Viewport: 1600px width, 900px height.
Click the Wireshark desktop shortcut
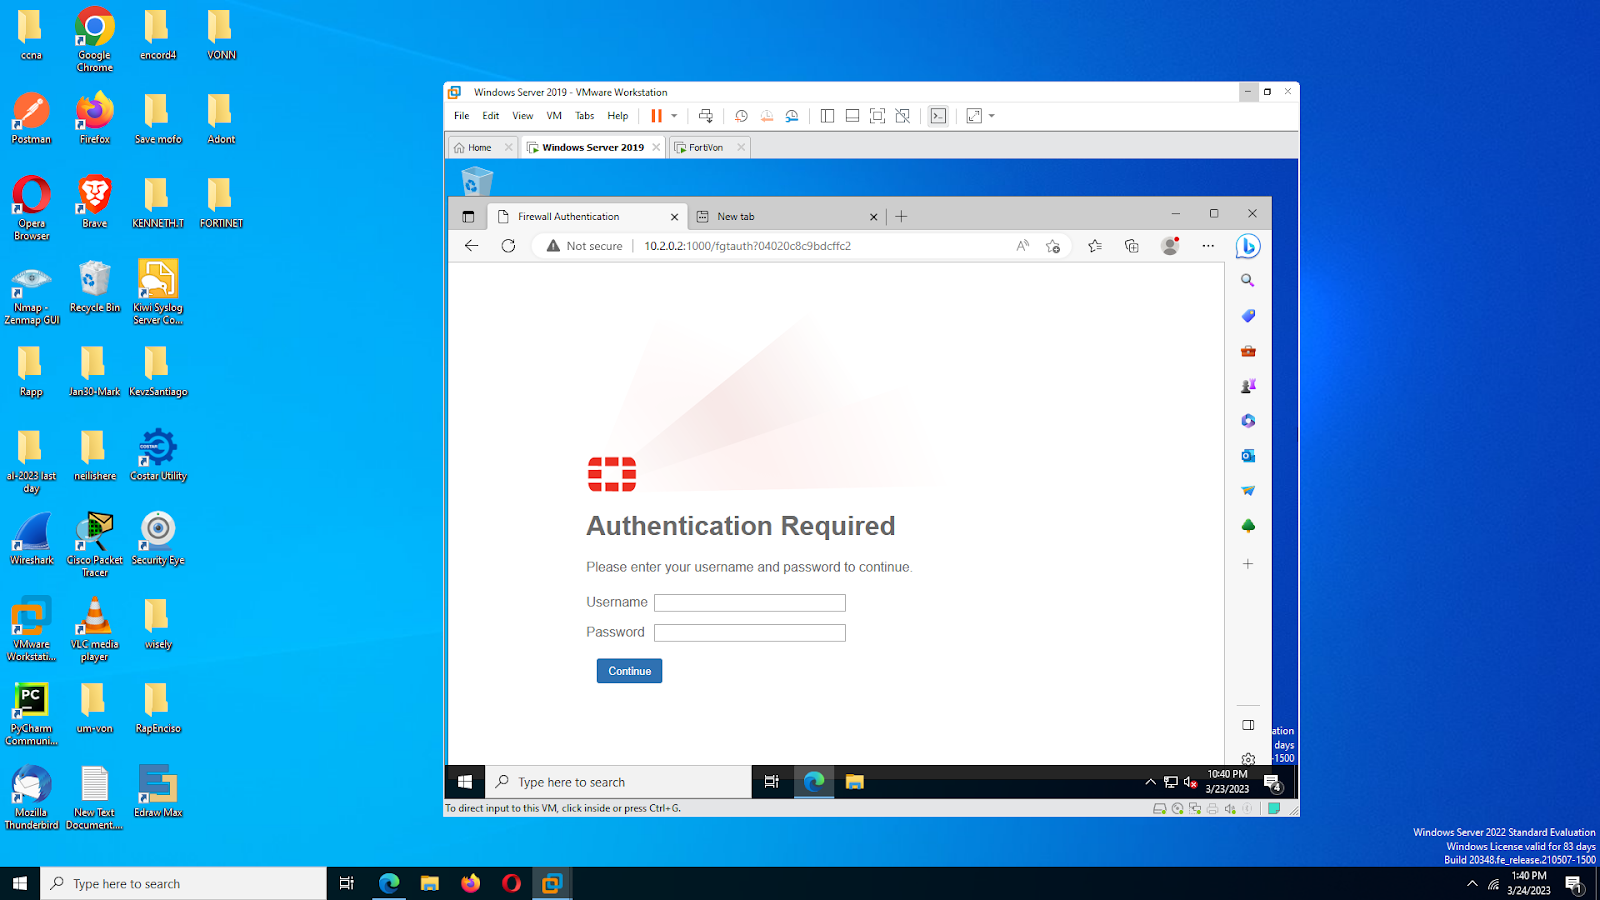[32, 540]
